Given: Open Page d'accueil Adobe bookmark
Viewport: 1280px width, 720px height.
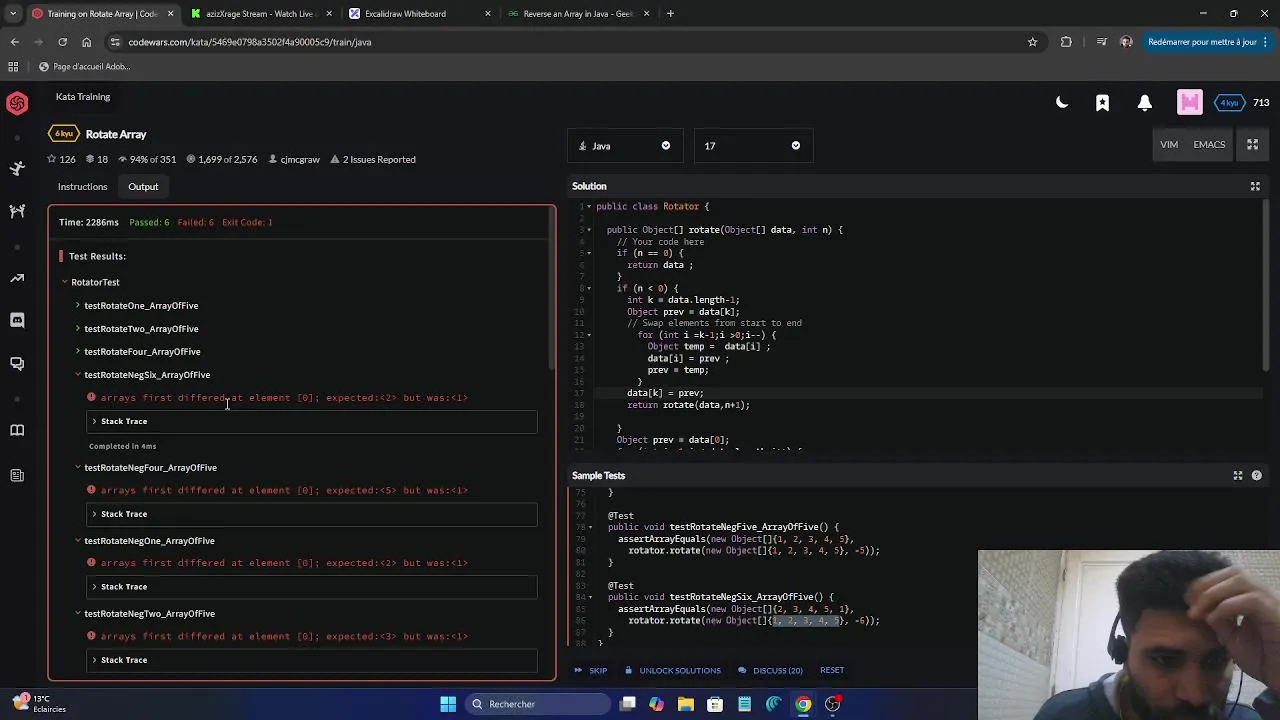Looking at the screenshot, I should 84,67.
